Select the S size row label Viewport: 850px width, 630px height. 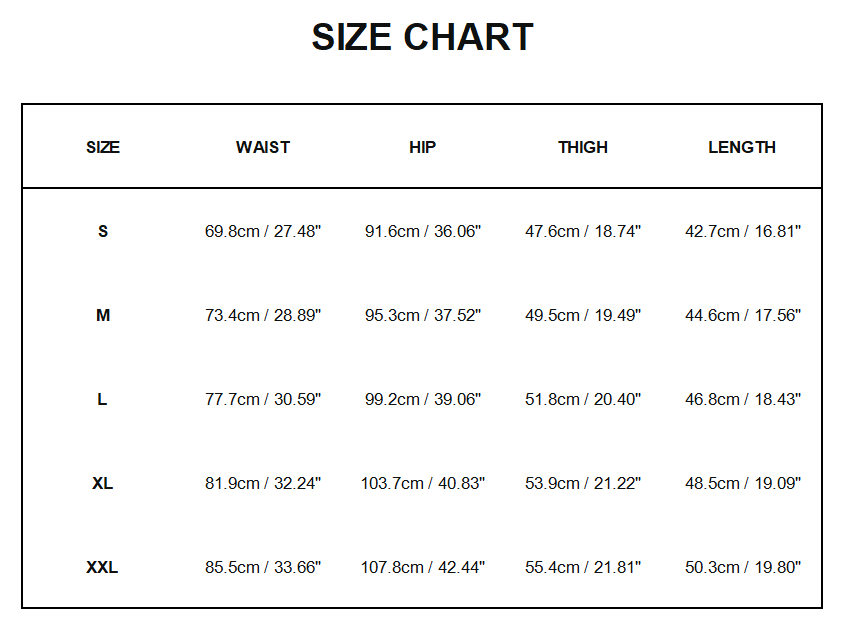(x=103, y=231)
